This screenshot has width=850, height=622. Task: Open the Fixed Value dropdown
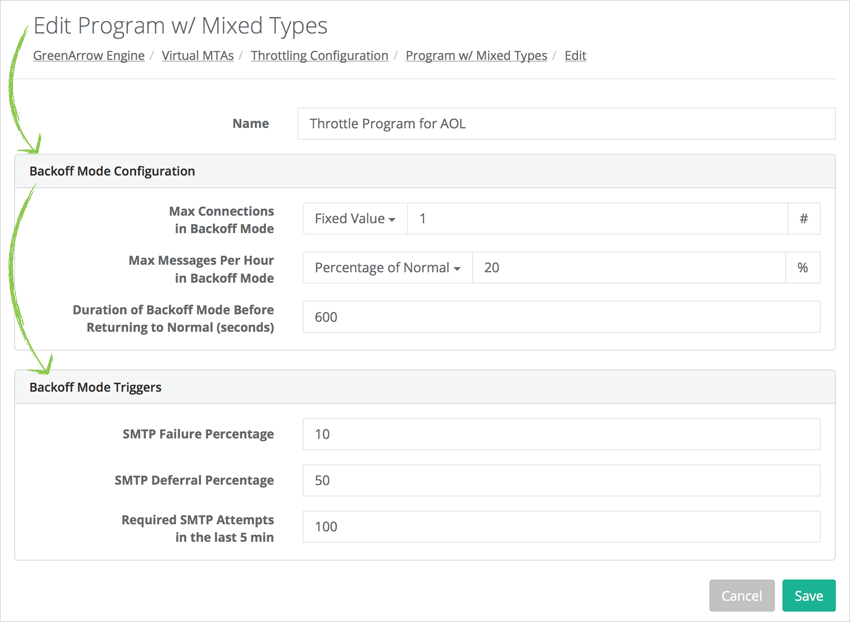click(x=355, y=219)
